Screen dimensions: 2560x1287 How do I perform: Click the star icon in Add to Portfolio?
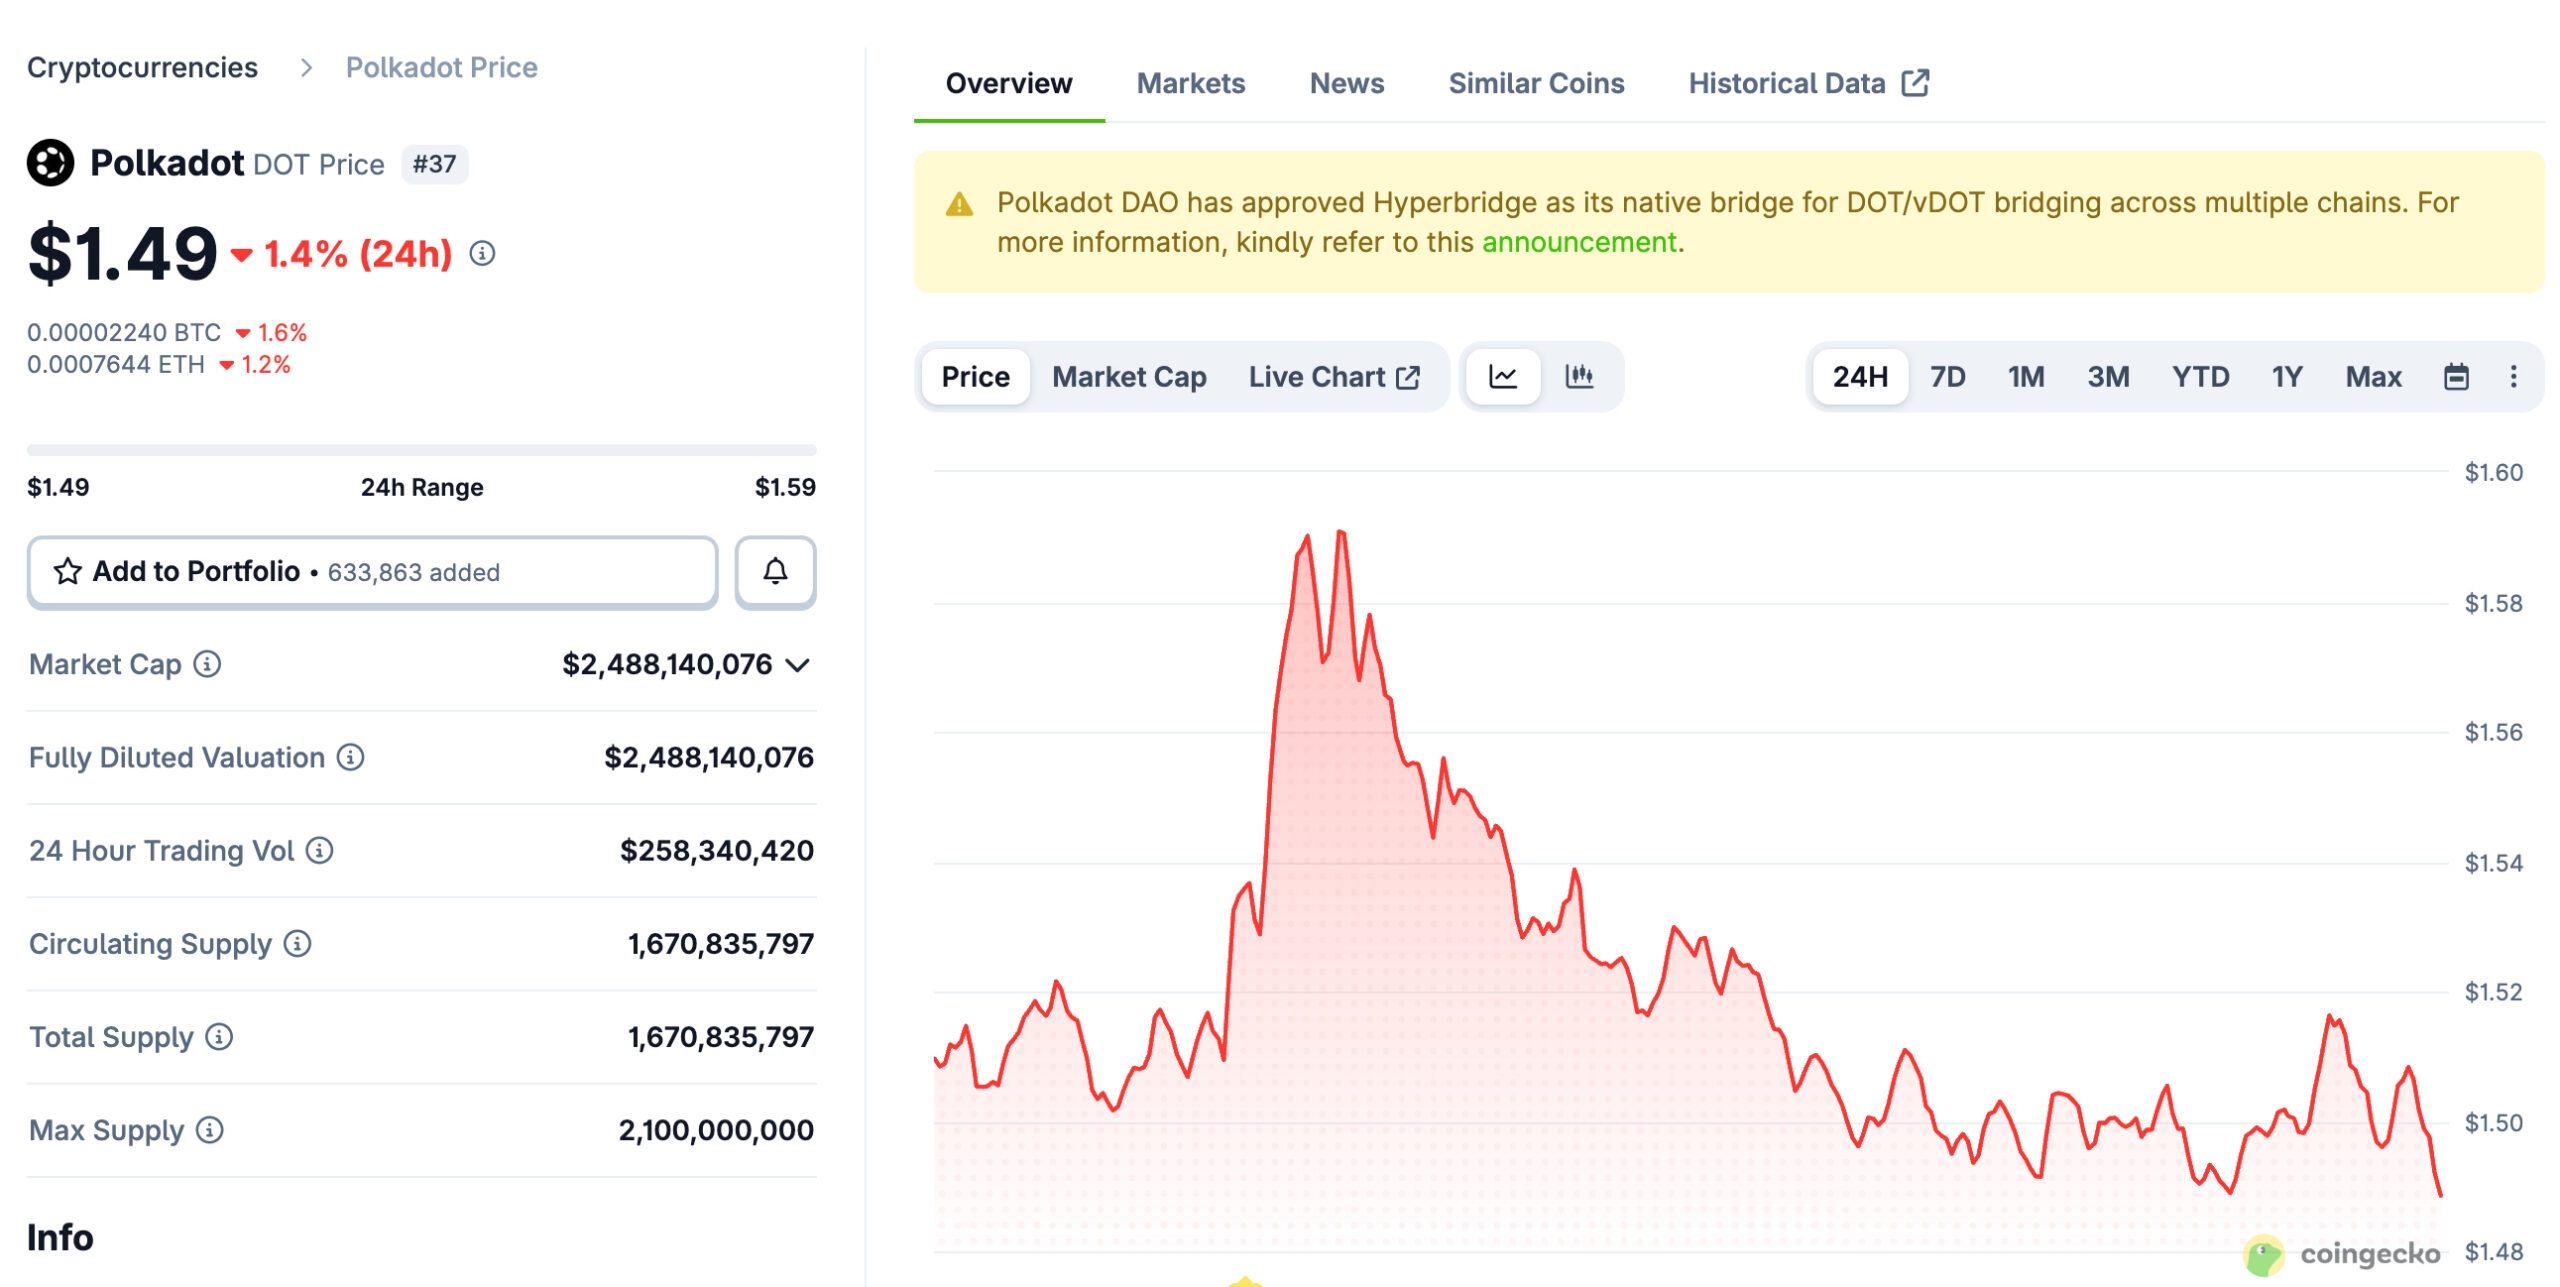point(68,571)
